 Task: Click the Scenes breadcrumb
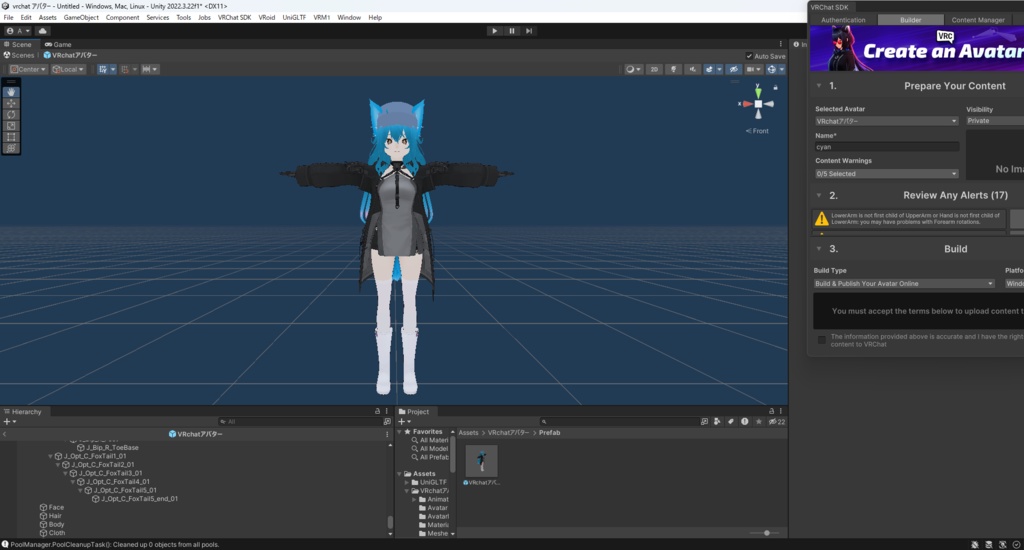(x=19, y=56)
